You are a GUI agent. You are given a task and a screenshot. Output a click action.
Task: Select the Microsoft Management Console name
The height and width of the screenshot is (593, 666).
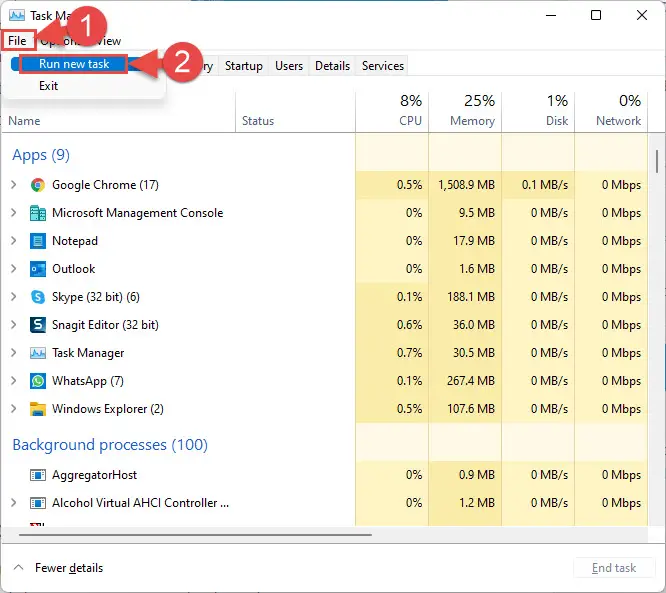coord(138,213)
